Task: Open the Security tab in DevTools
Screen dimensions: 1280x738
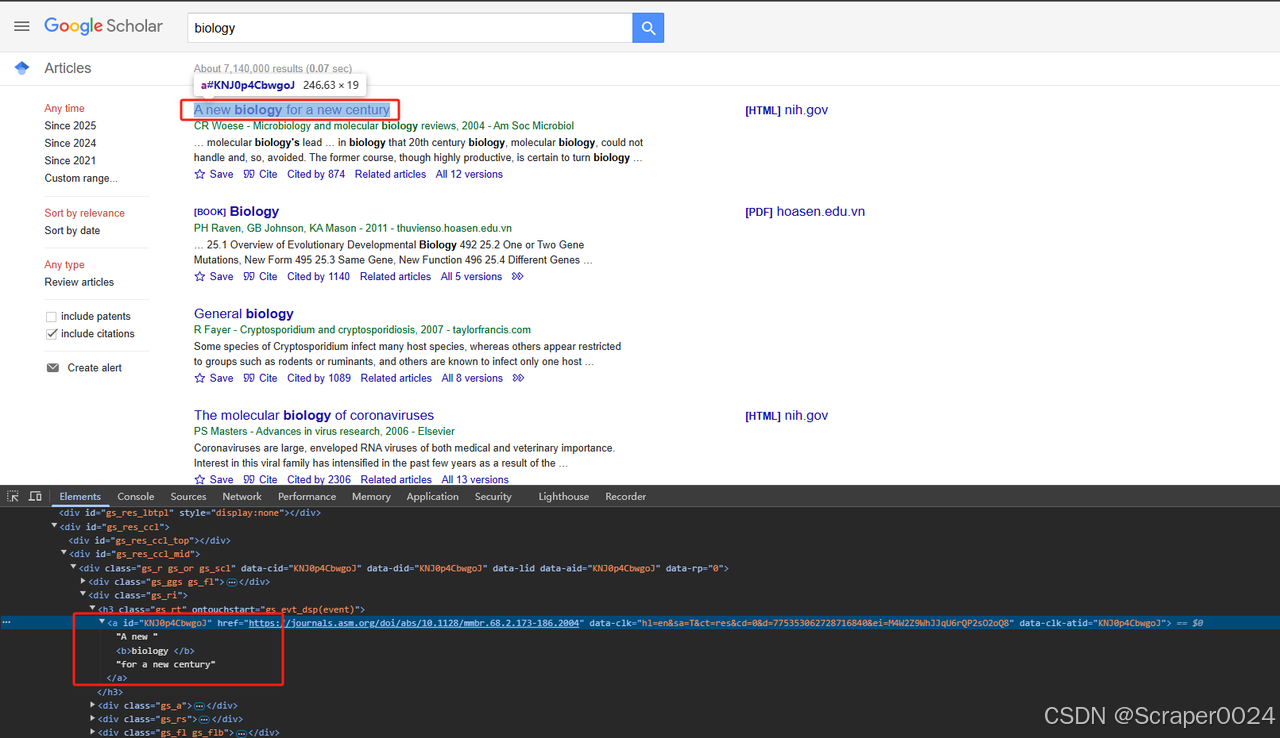Action: tap(493, 496)
